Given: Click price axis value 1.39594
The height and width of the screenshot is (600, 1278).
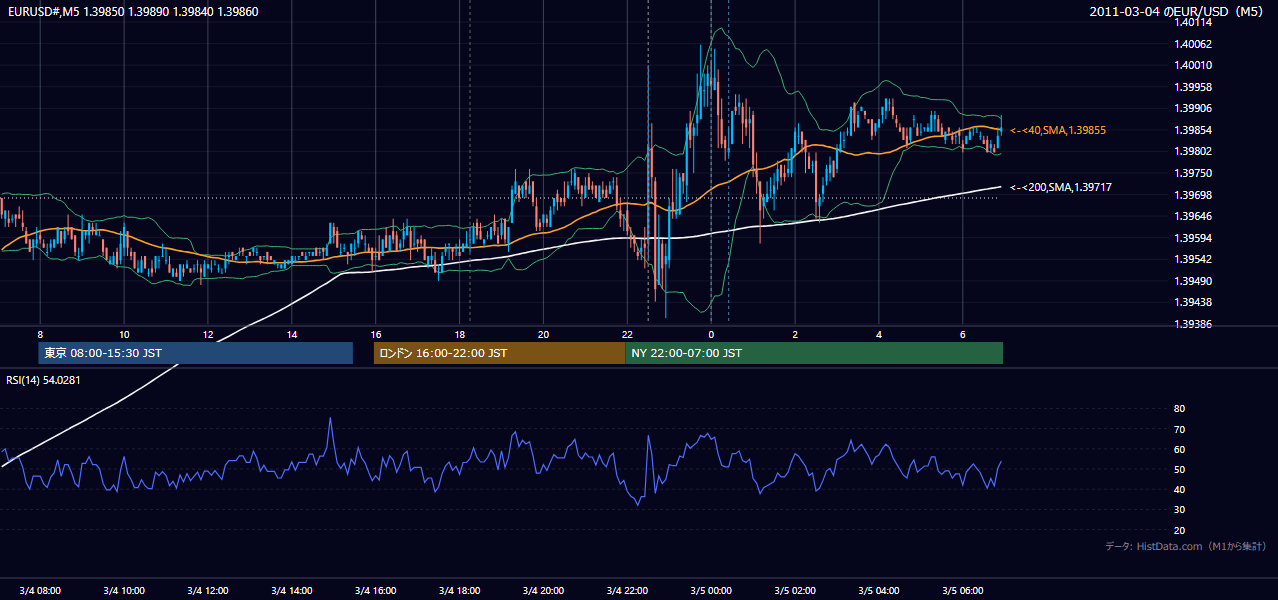Looking at the screenshot, I should point(1195,238).
